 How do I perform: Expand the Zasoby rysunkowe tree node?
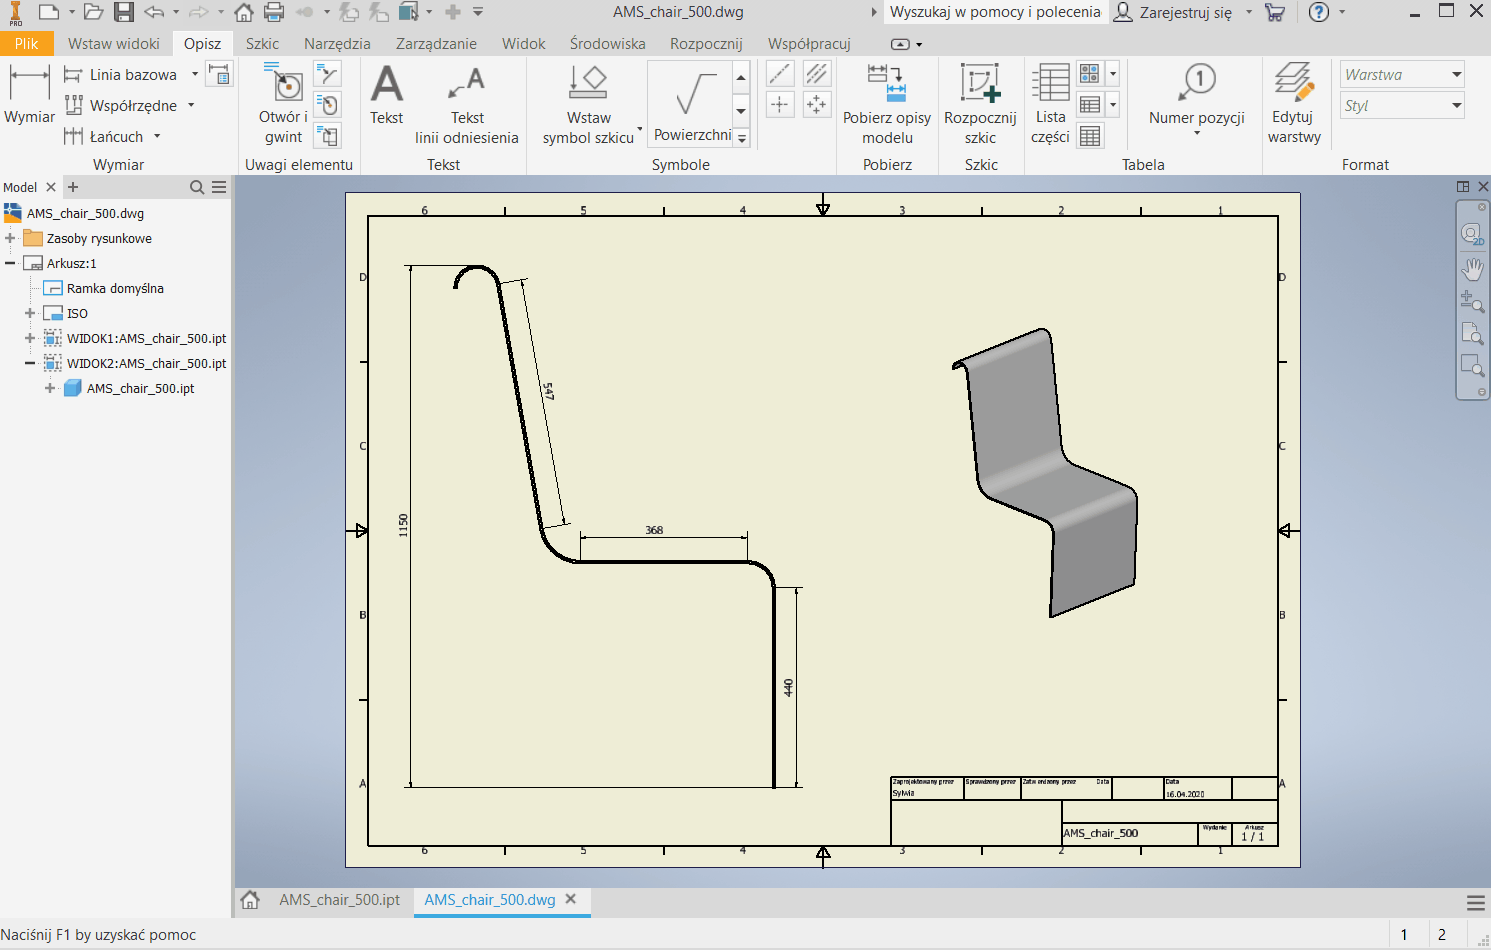point(10,238)
